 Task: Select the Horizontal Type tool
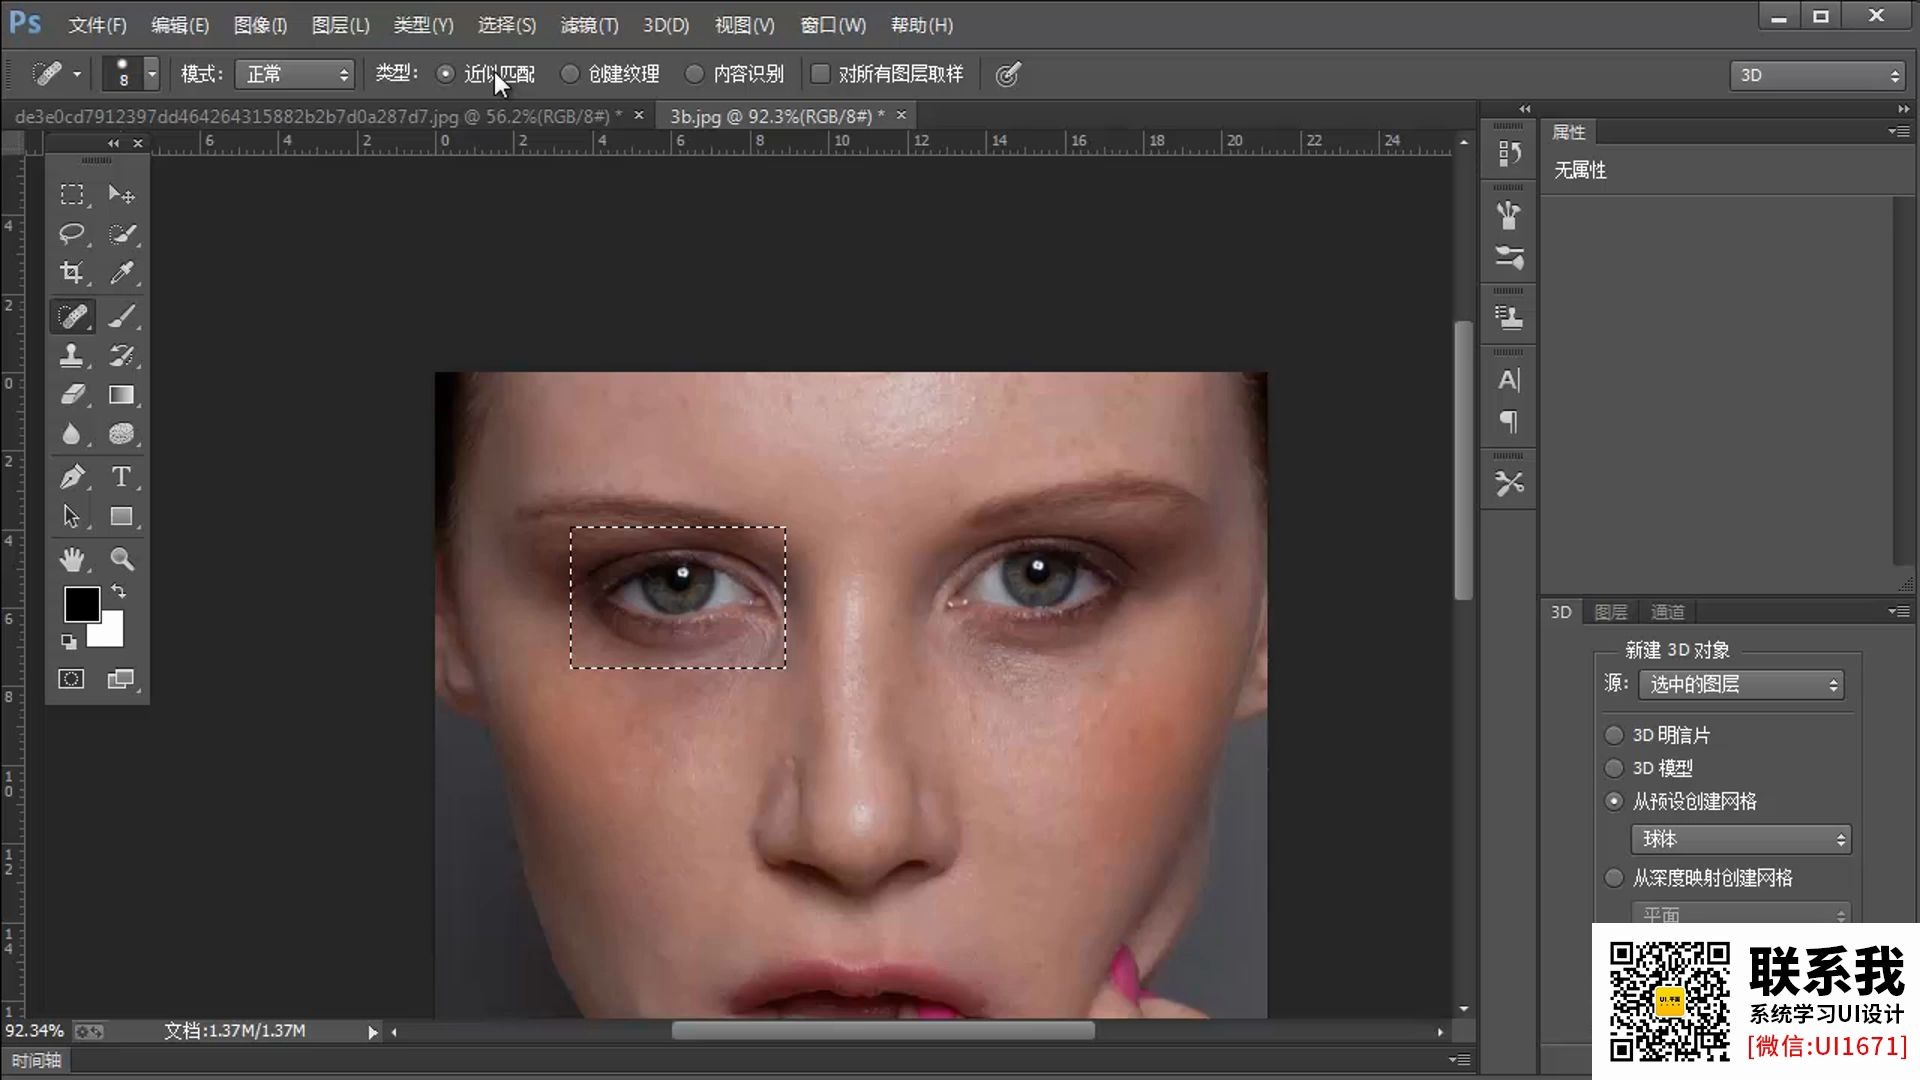coord(121,477)
